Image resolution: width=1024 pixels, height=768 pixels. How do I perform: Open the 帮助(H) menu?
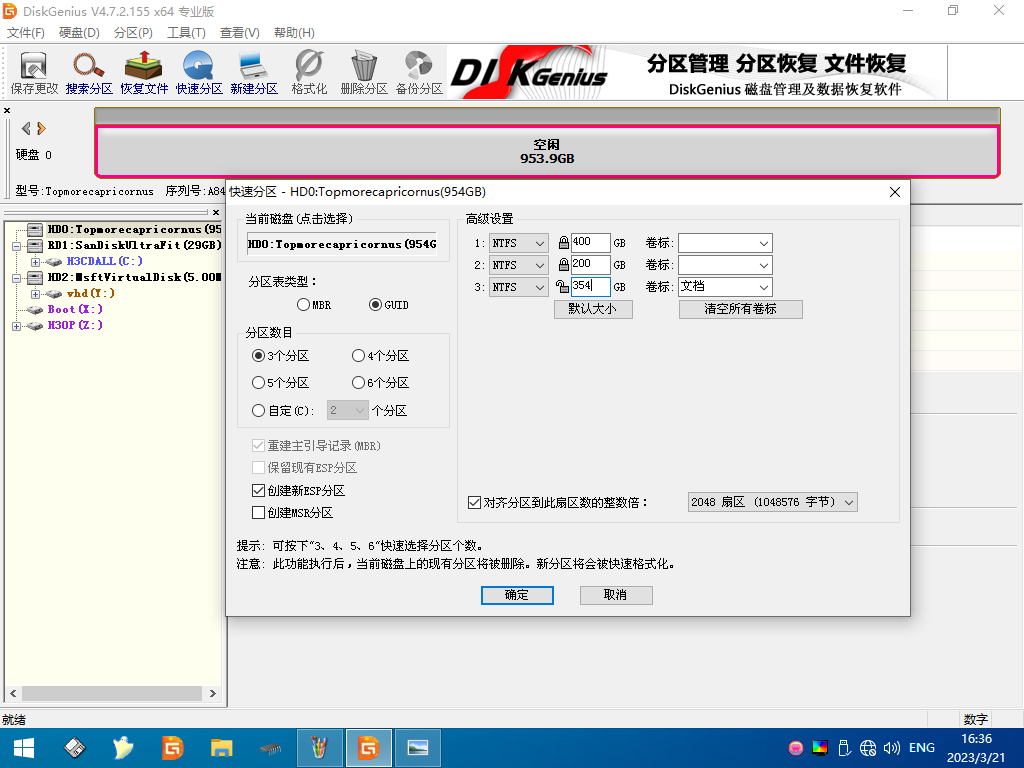[x=294, y=33]
